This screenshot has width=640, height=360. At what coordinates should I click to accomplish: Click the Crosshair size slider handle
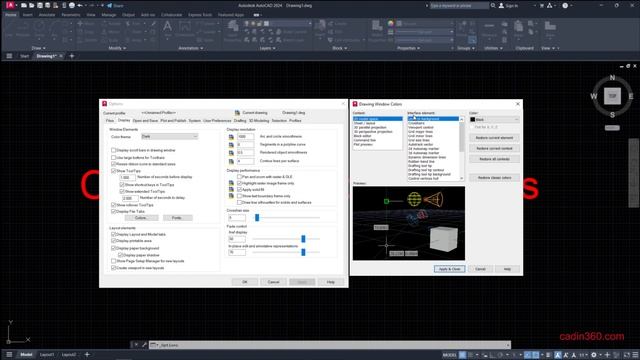tap(257, 218)
